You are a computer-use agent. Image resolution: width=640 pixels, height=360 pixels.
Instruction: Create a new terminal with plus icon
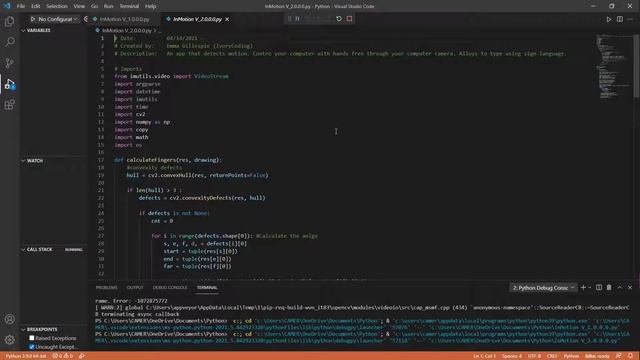point(583,288)
